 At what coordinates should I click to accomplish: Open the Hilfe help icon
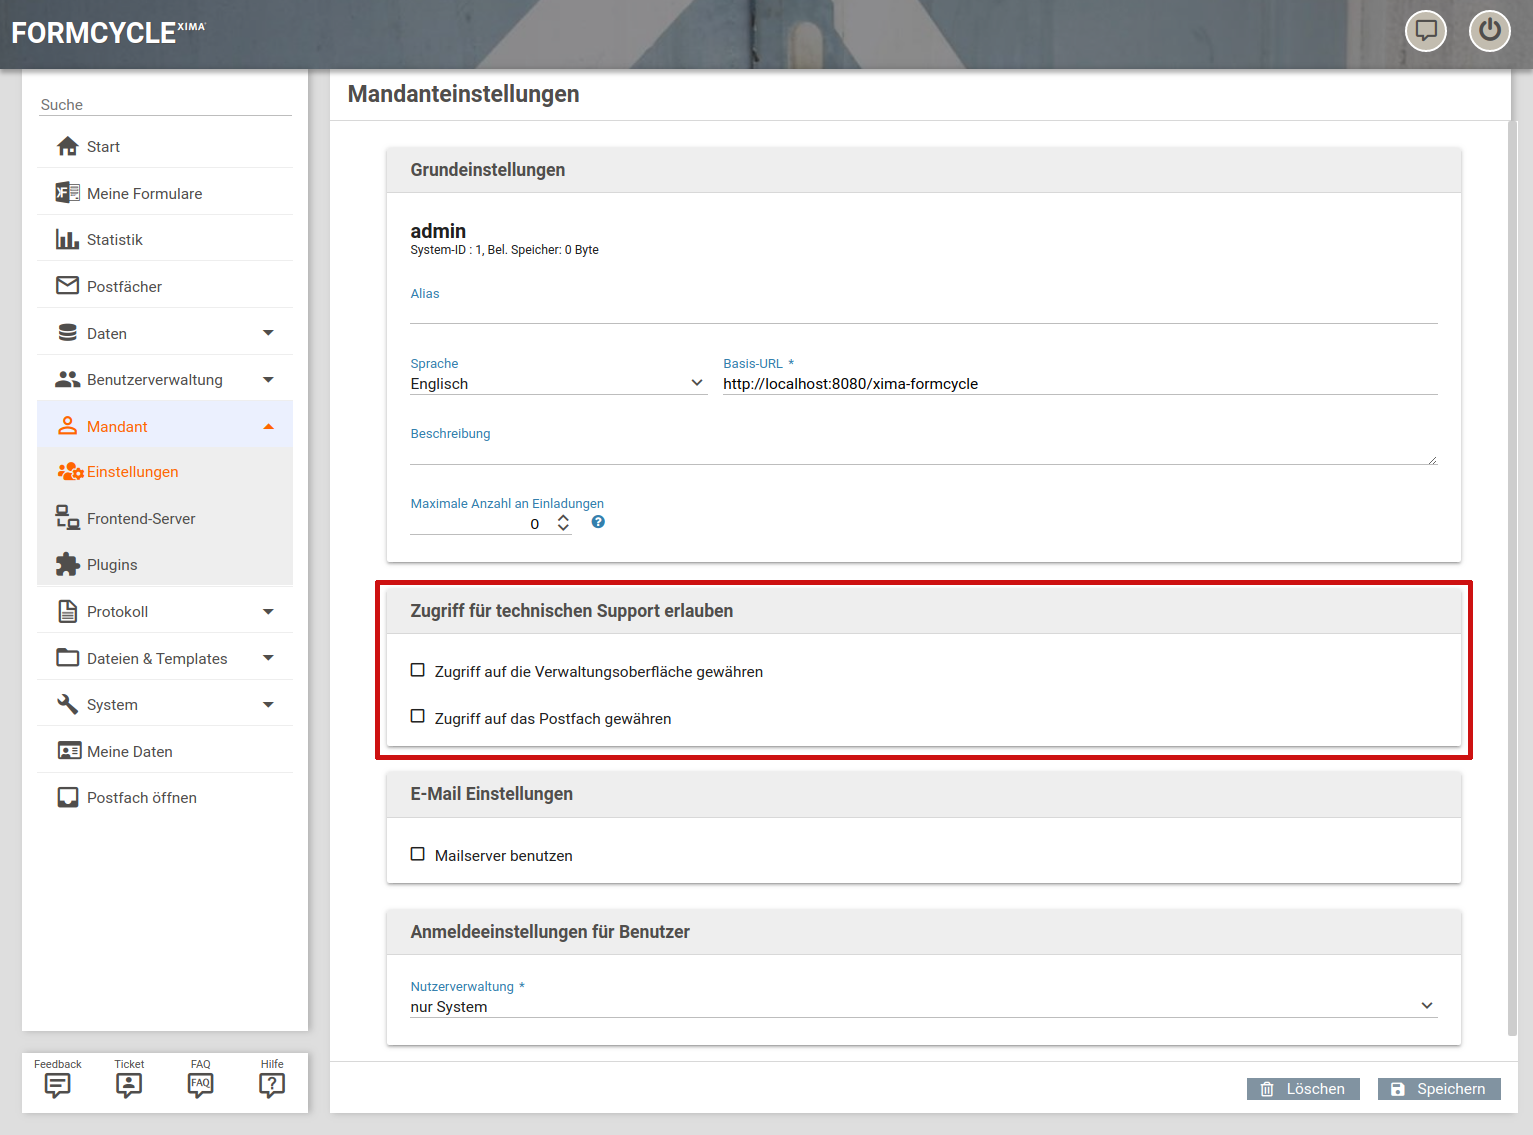pos(272,1085)
